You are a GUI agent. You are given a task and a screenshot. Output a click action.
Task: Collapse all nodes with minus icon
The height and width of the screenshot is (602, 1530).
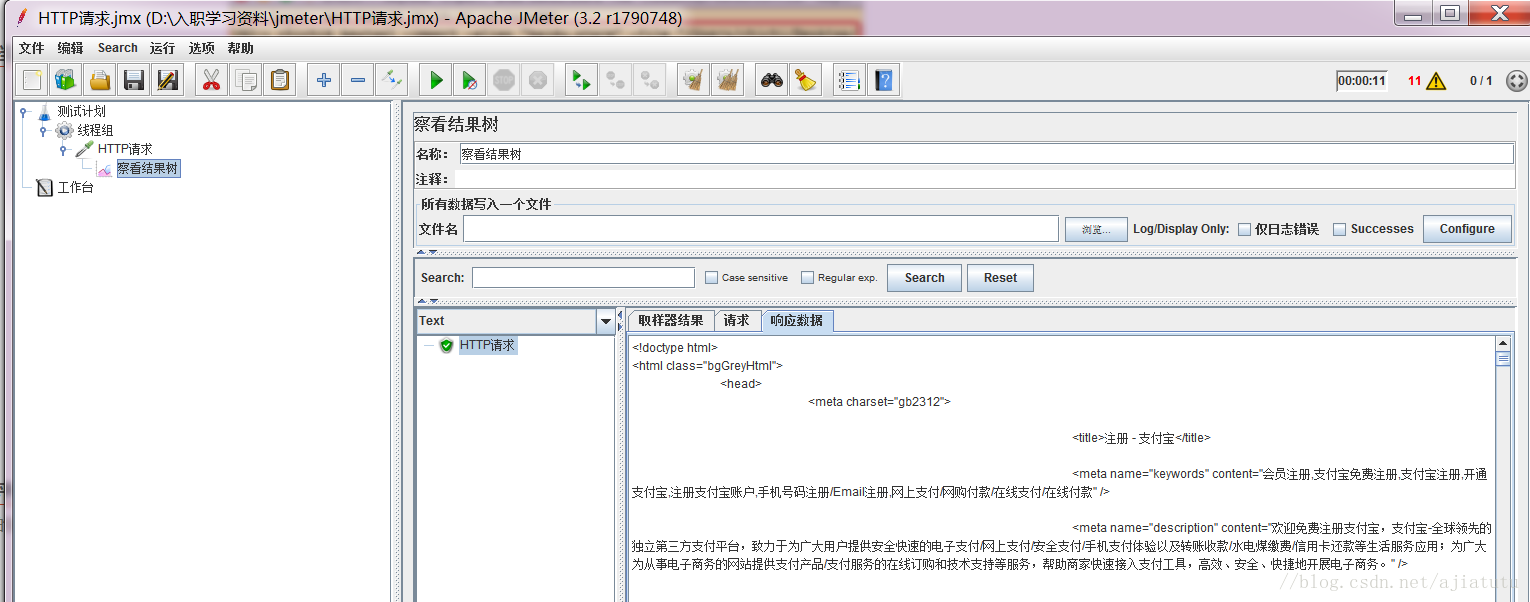[357, 80]
